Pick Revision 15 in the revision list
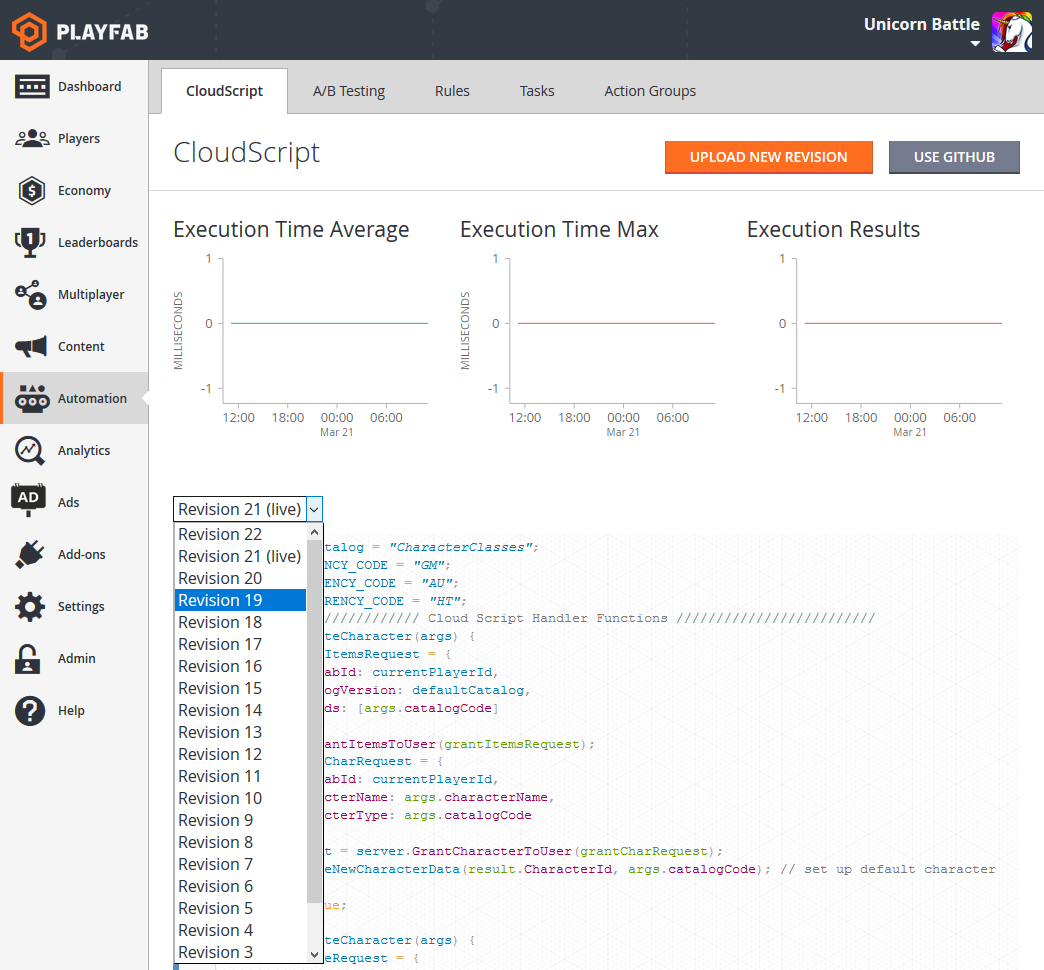 [240, 688]
